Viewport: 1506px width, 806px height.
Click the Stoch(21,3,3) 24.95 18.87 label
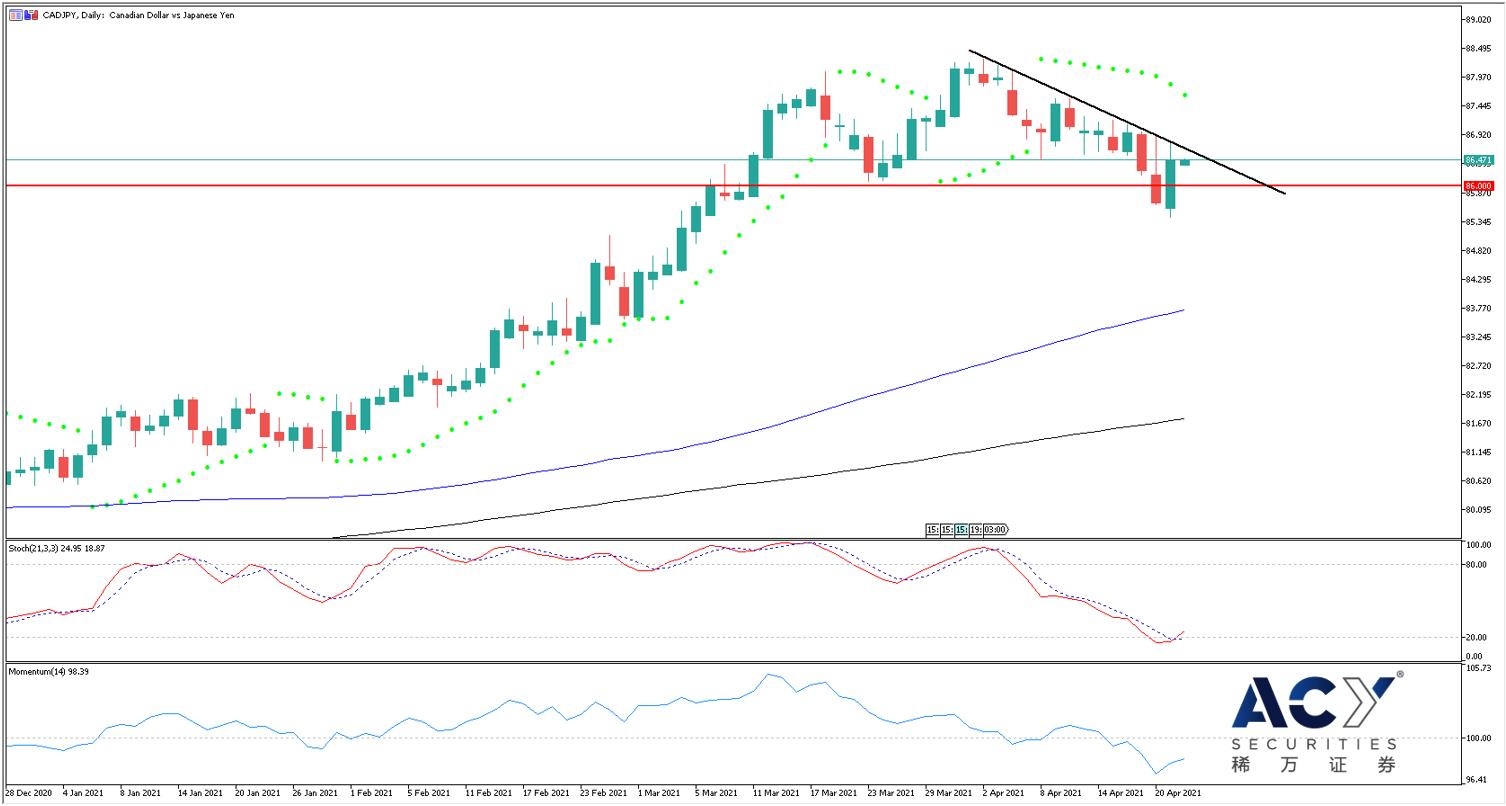(56, 548)
